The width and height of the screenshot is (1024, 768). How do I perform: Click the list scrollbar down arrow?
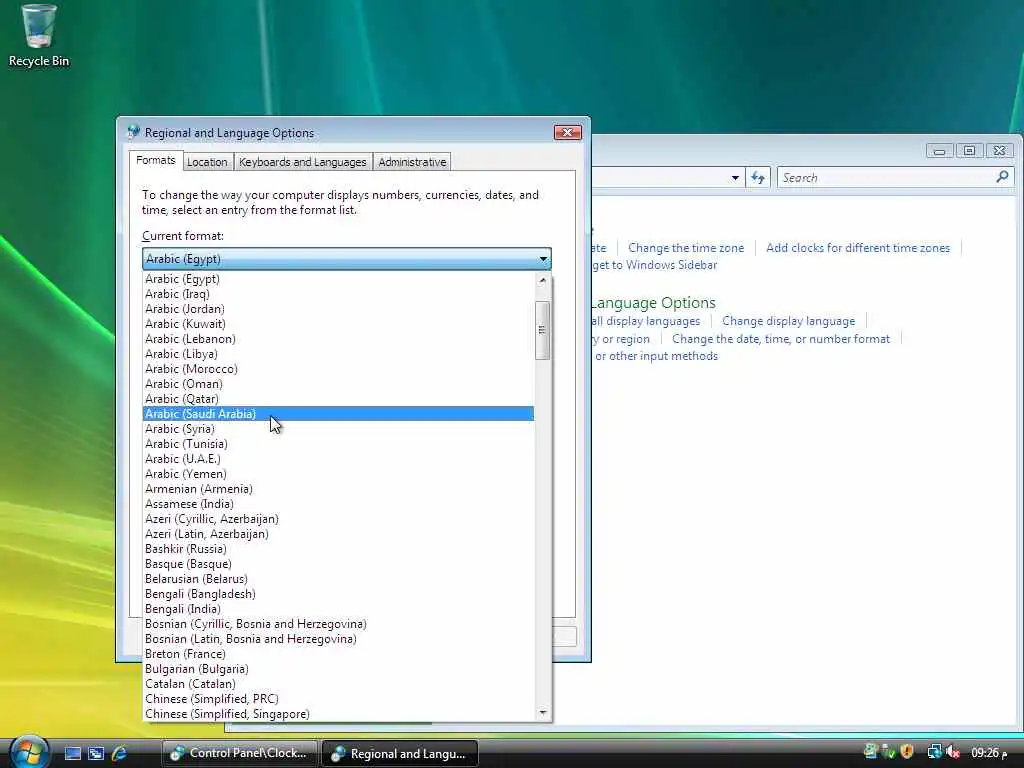pyautogui.click(x=543, y=712)
